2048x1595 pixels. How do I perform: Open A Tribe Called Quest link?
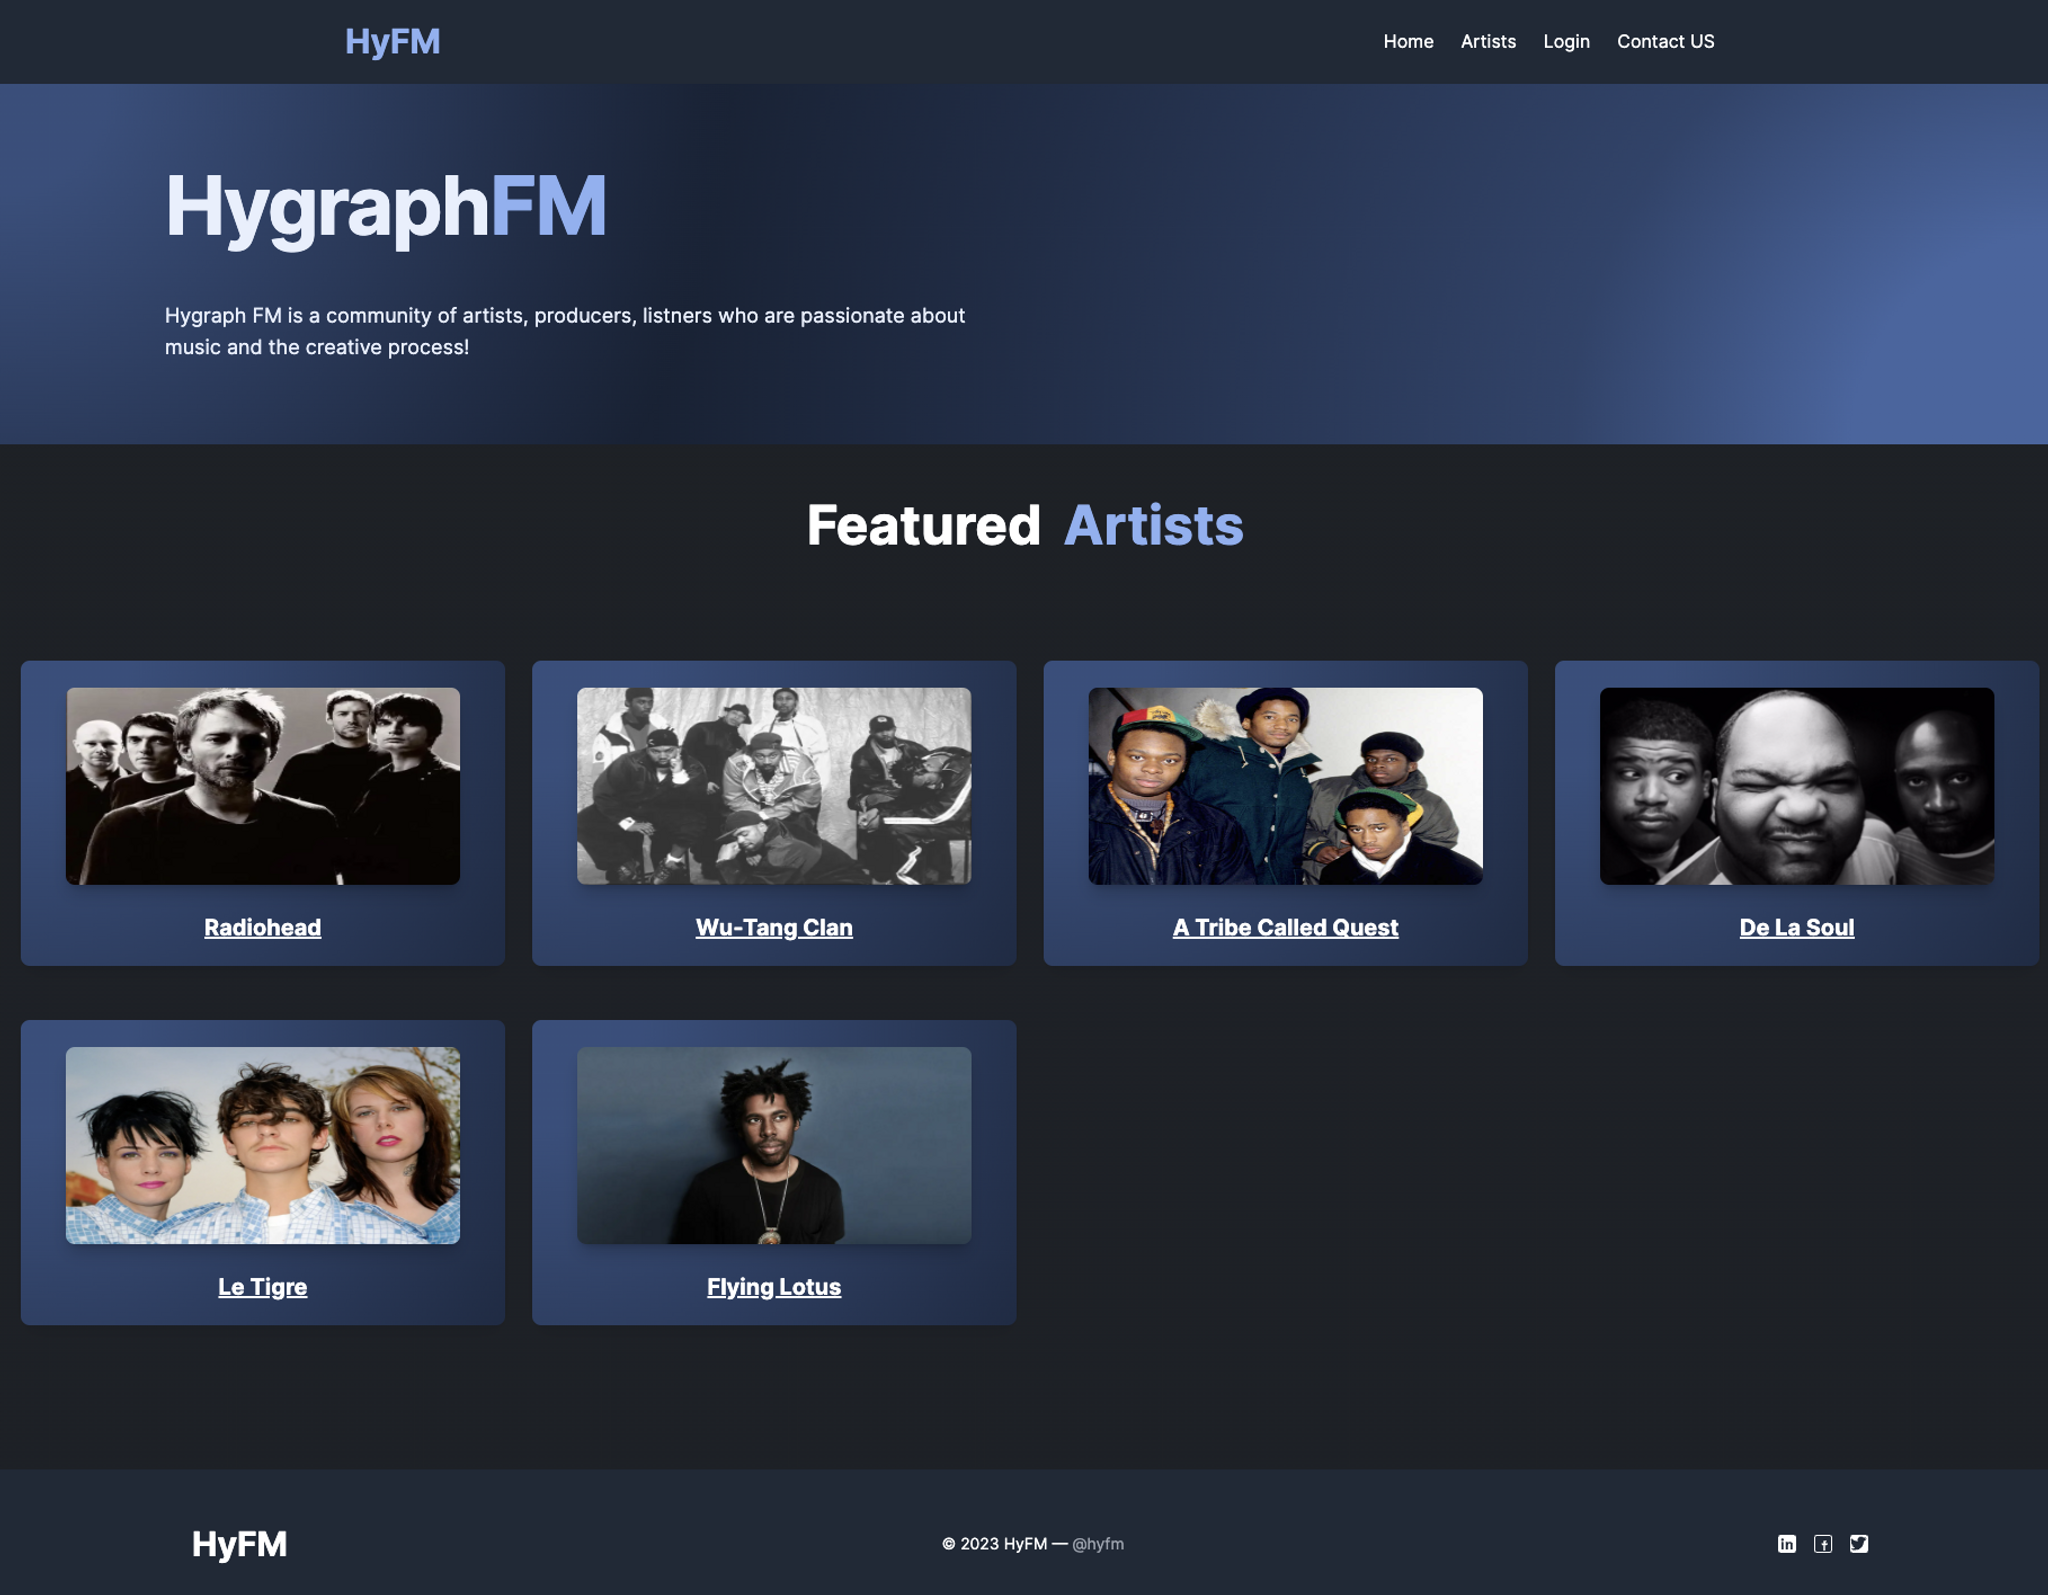click(1285, 927)
